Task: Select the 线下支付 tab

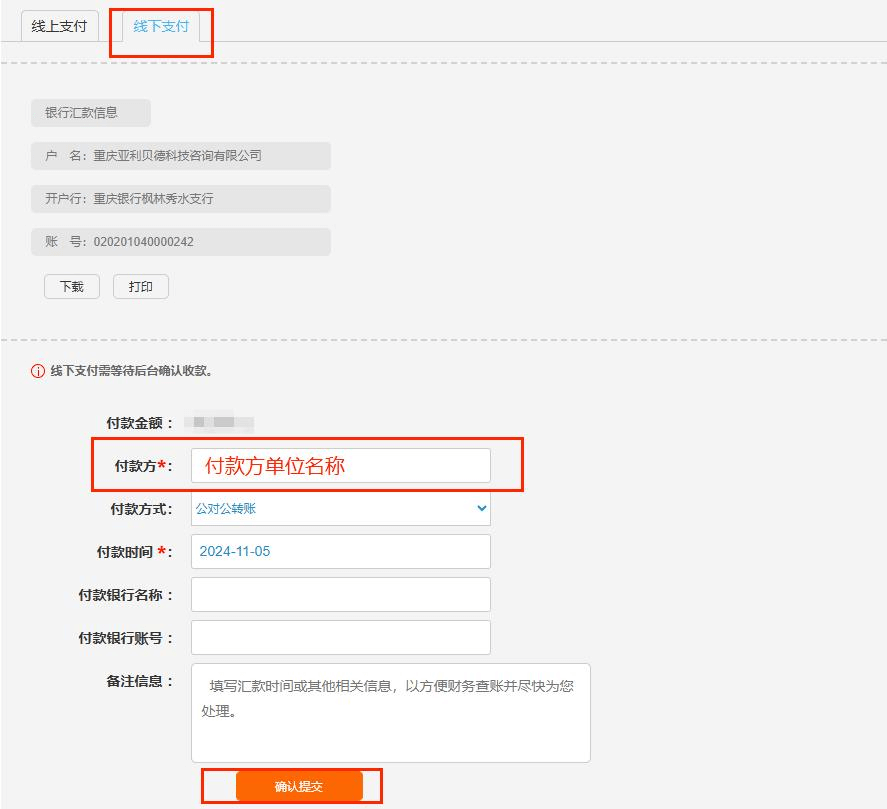Action: tap(161, 26)
